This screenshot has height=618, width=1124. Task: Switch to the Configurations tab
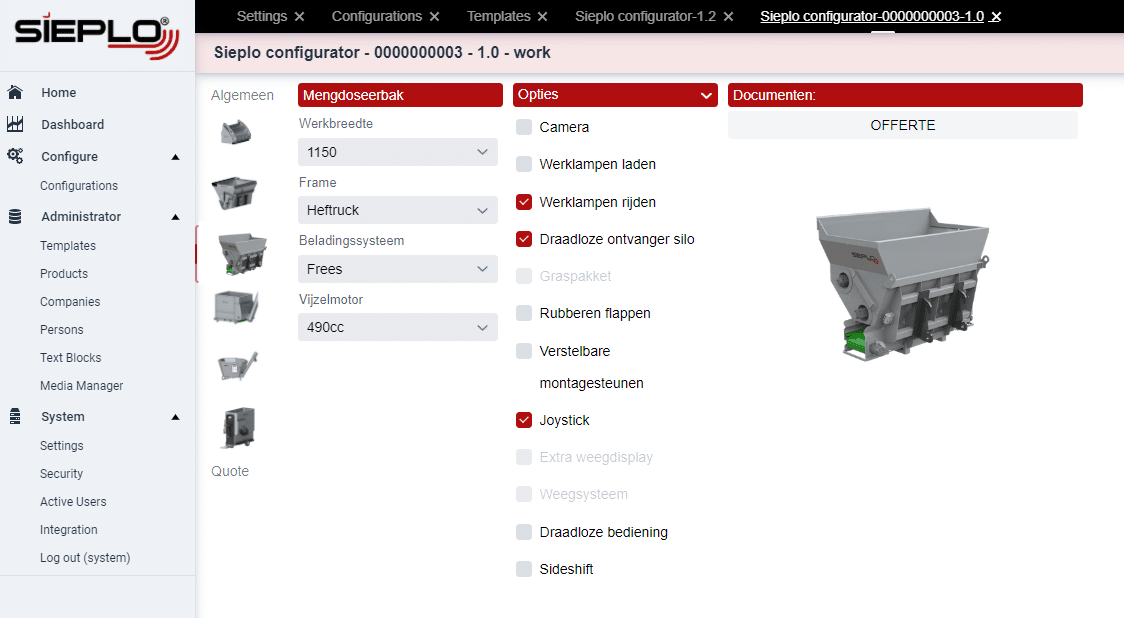pyautogui.click(x=376, y=16)
